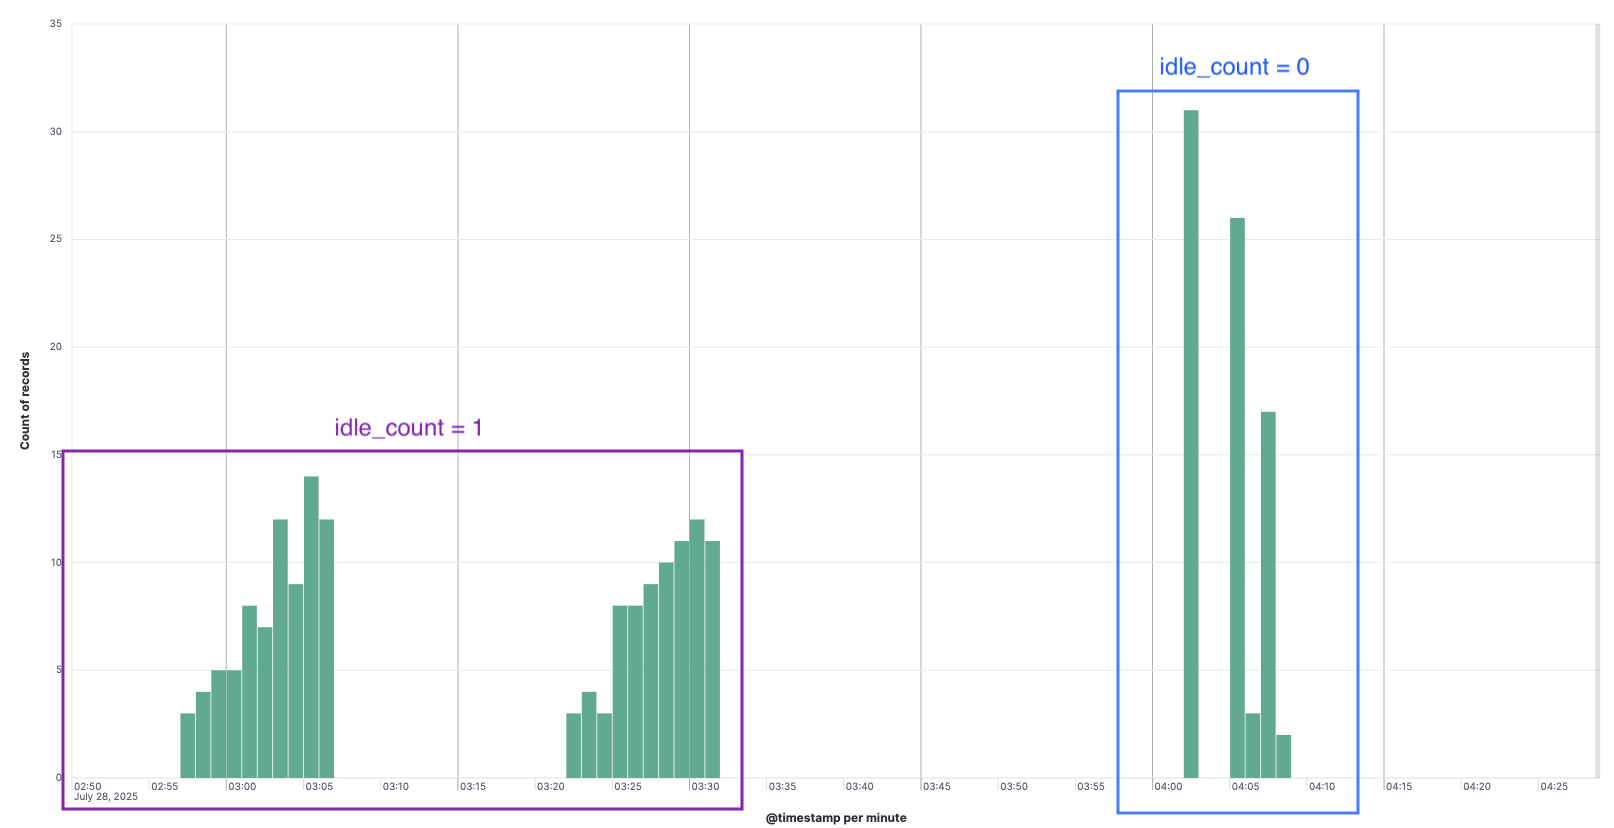Select the 02:50 tick on the time axis

coord(88,786)
